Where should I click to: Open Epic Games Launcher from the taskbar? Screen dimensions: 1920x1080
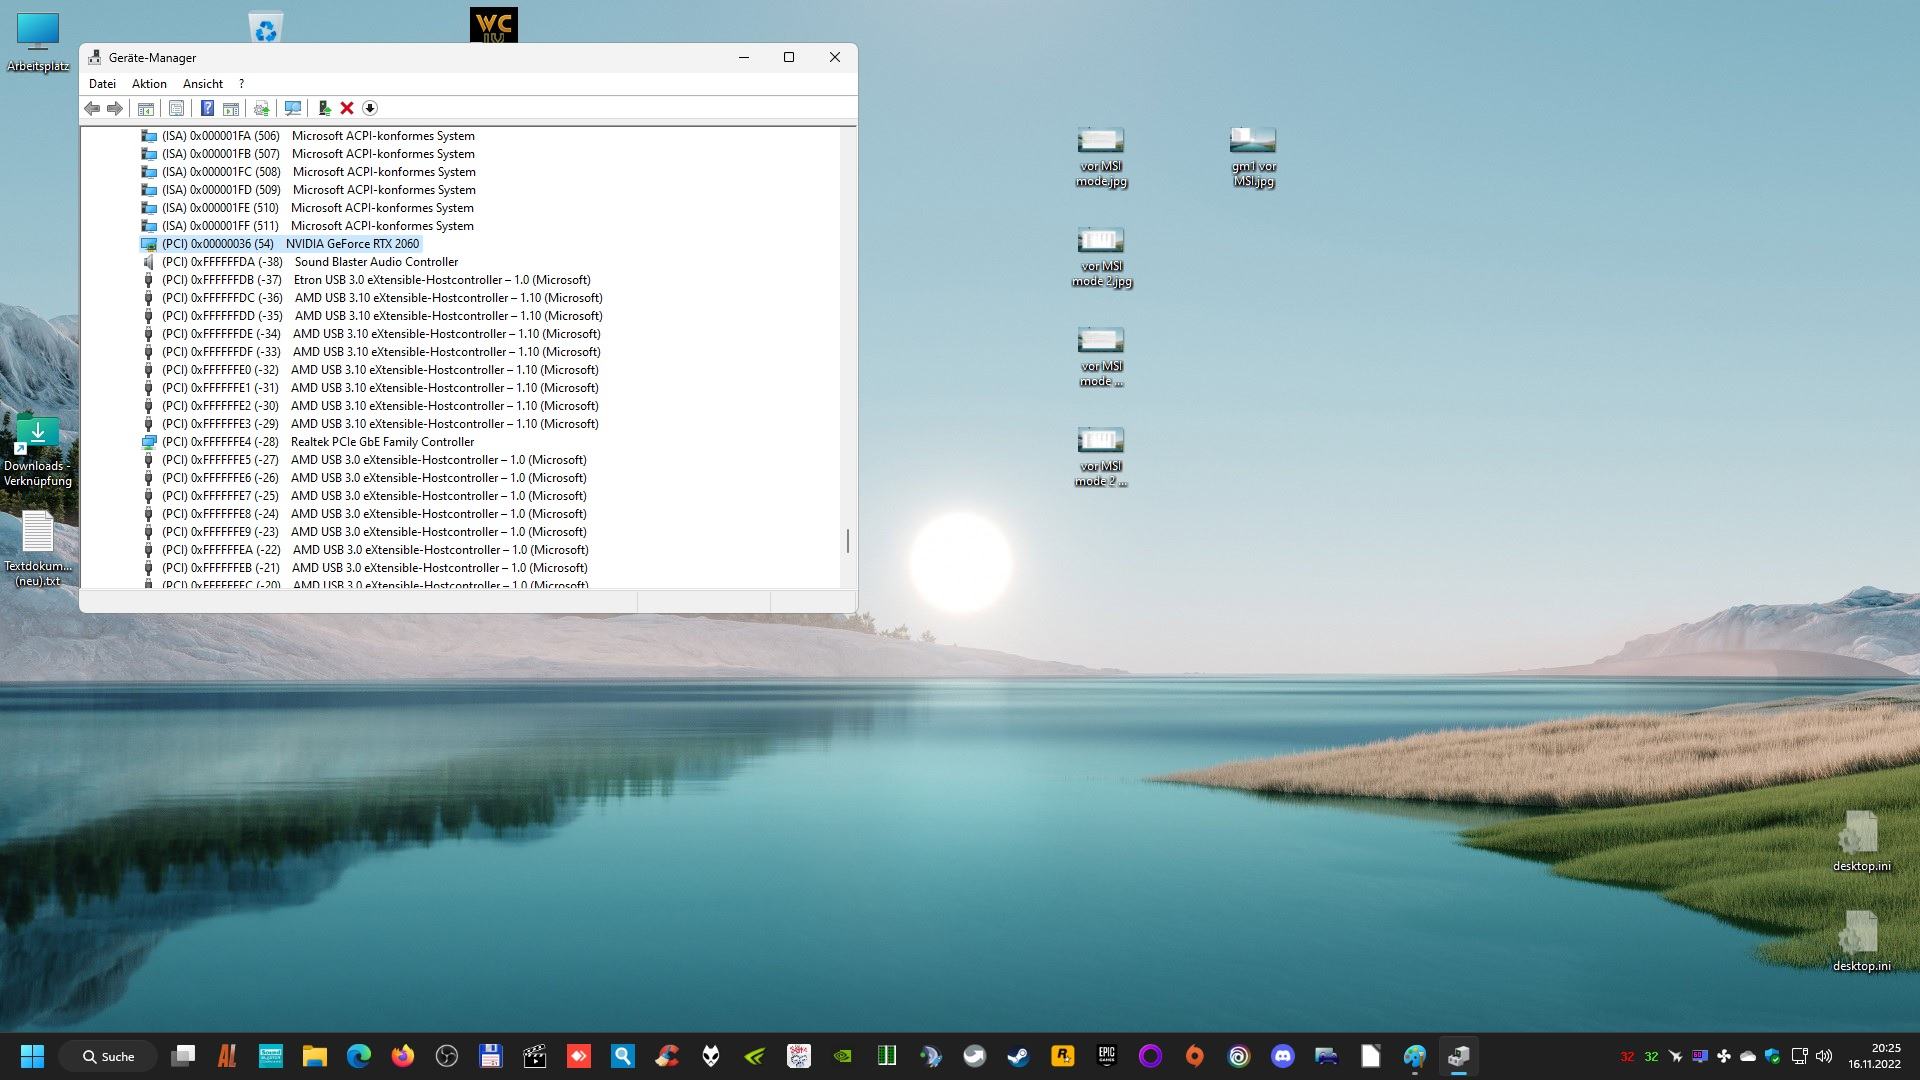point(1107,1056)
